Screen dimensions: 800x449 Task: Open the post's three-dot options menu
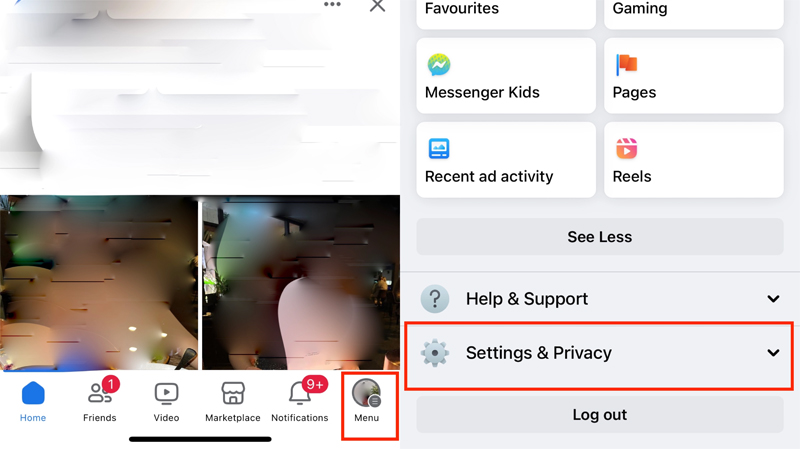332,5
